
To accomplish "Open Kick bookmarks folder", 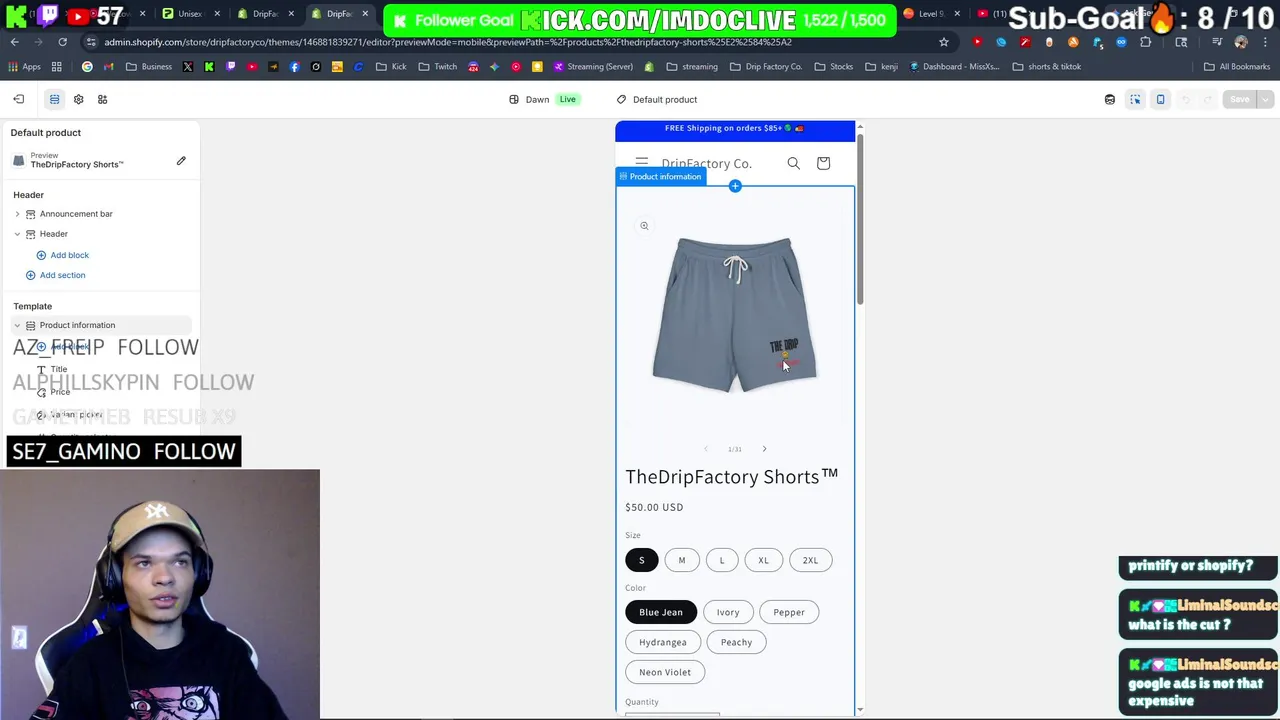I will point(391,67).
